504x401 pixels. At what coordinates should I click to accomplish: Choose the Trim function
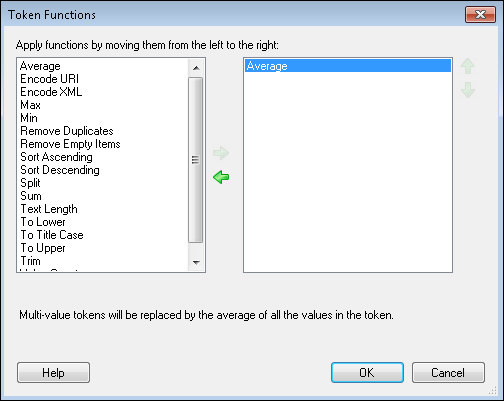[30, 261]
